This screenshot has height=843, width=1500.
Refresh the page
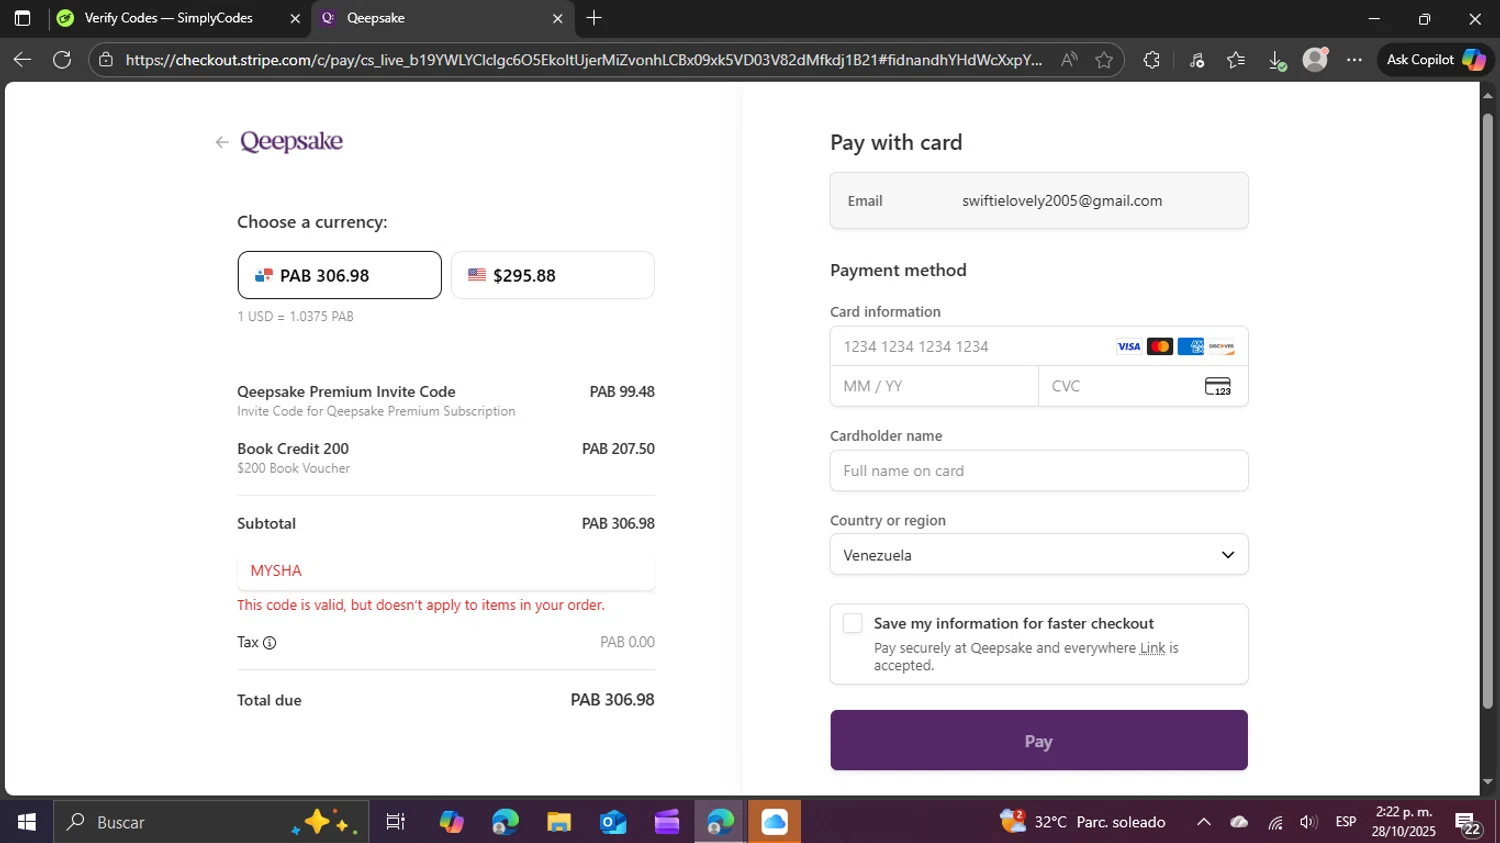click(62, 60)
